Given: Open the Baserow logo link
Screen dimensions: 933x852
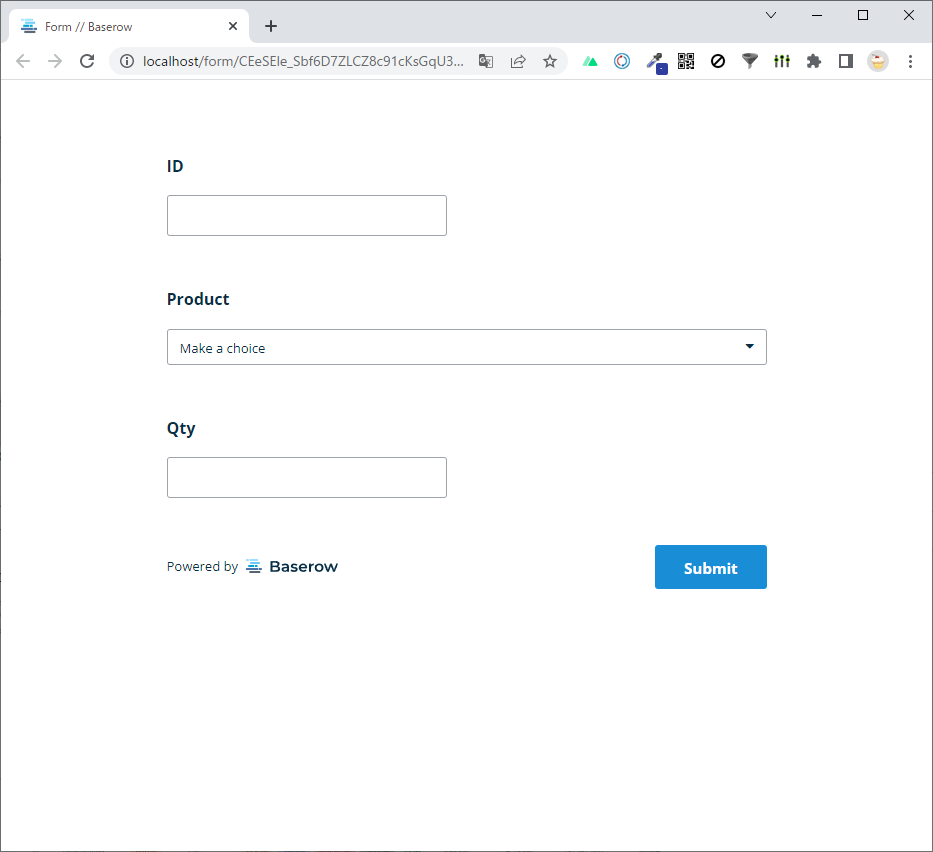Looking at the screenshot, I should pyautogui.click(x=292, y=566).
